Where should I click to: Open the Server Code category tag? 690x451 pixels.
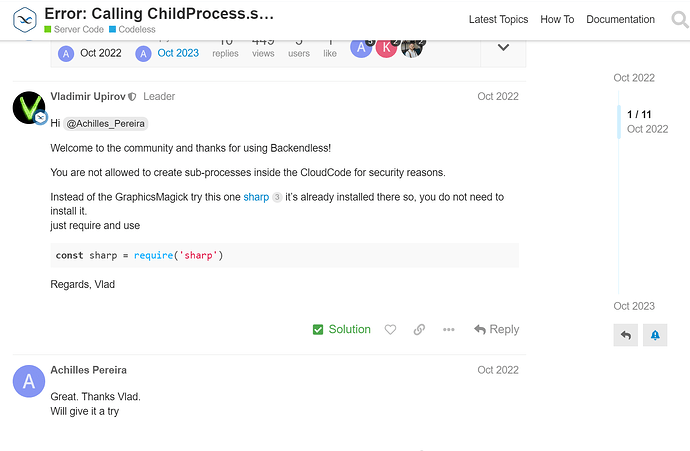point(74,29)
